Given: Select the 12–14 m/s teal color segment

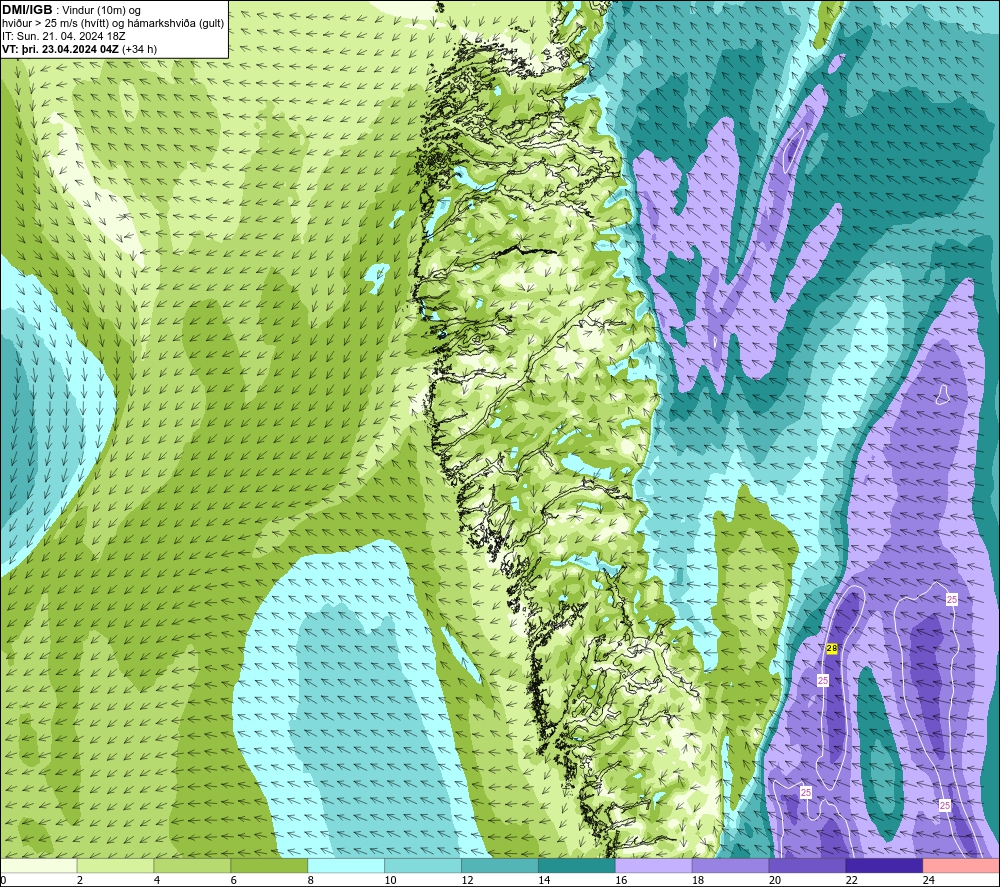Looking at the screenshot, I should pos(500,865).
